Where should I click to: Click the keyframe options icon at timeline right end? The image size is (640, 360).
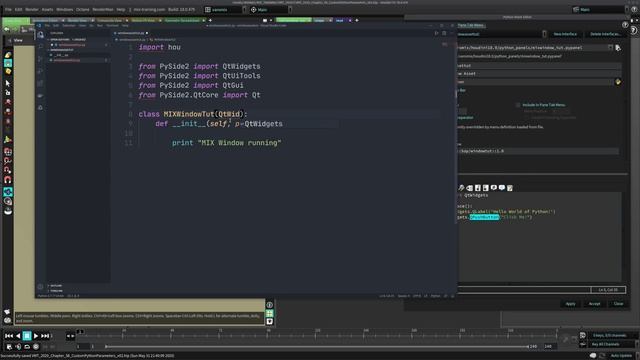[x=582, y=336]
